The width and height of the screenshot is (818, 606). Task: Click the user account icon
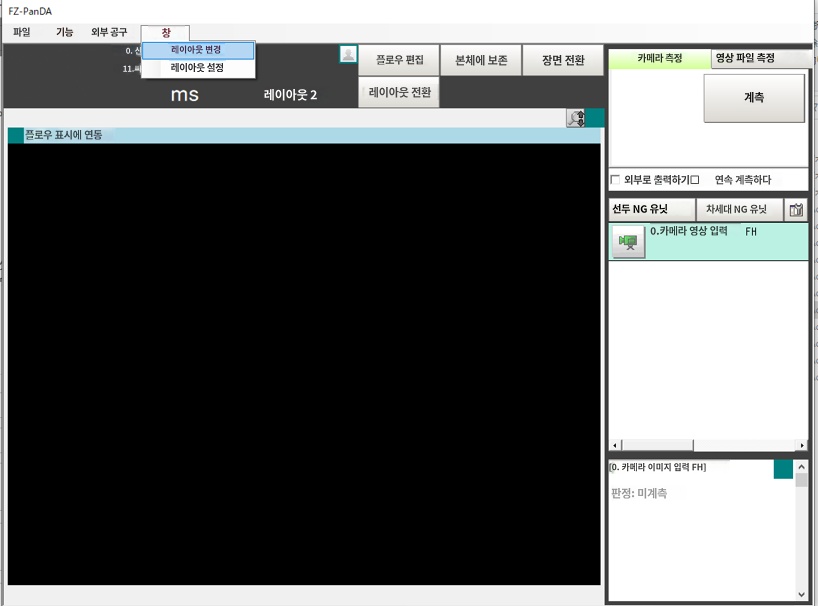click(348, 54)
